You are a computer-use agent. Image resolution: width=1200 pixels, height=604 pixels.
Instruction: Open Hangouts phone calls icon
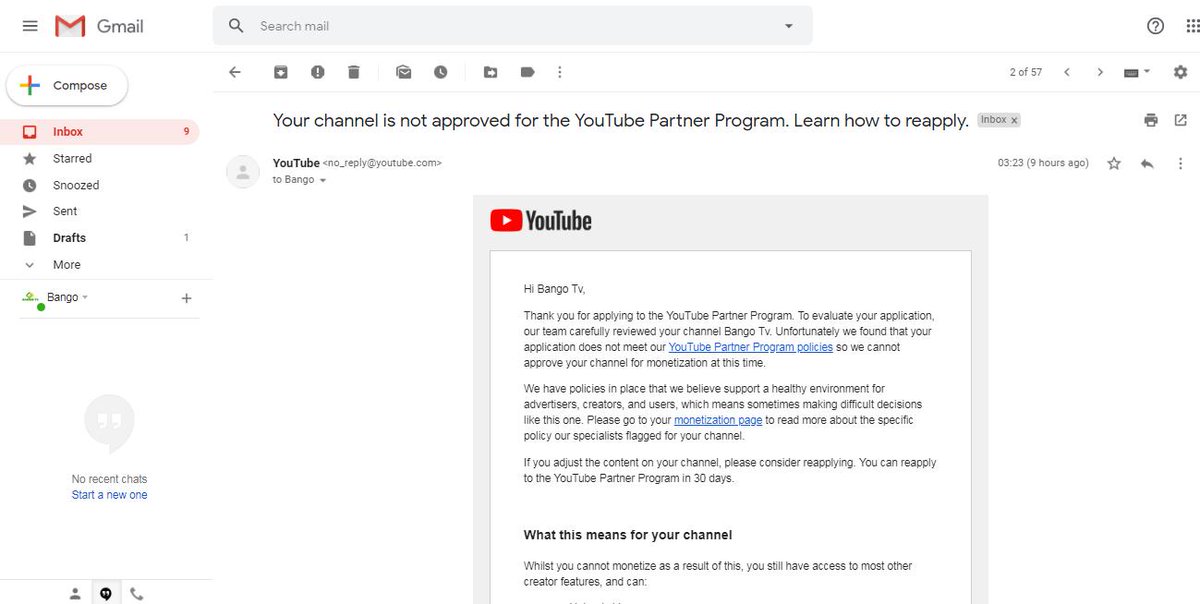click(x=137, y=594)
